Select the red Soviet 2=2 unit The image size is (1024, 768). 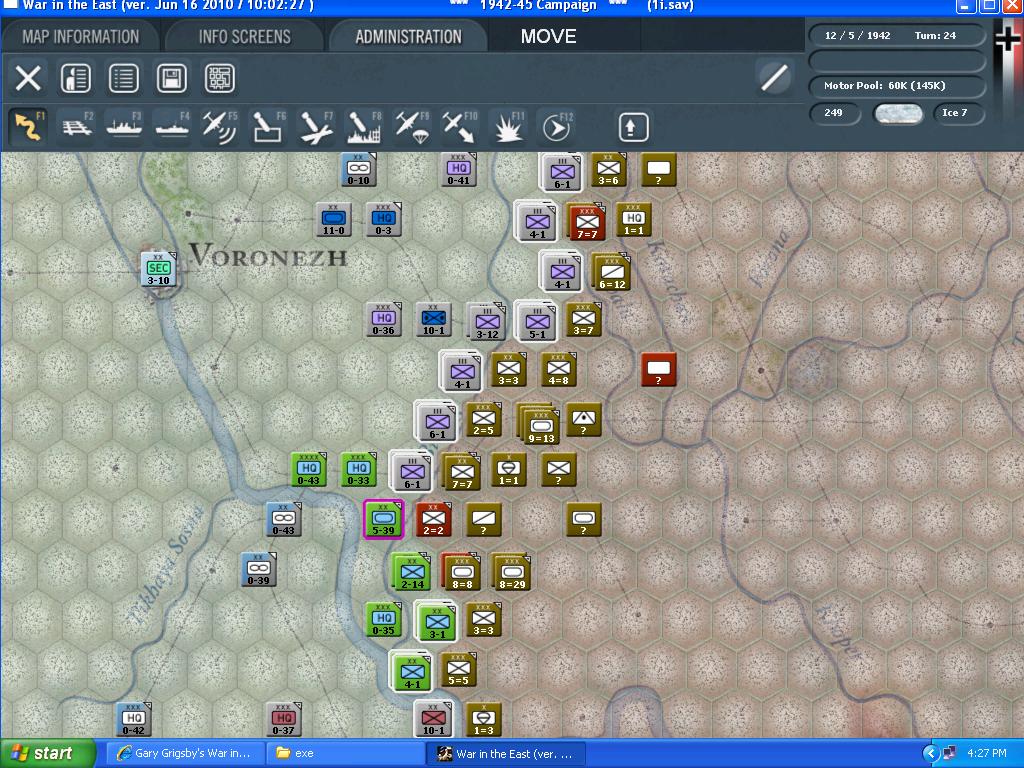434,519
